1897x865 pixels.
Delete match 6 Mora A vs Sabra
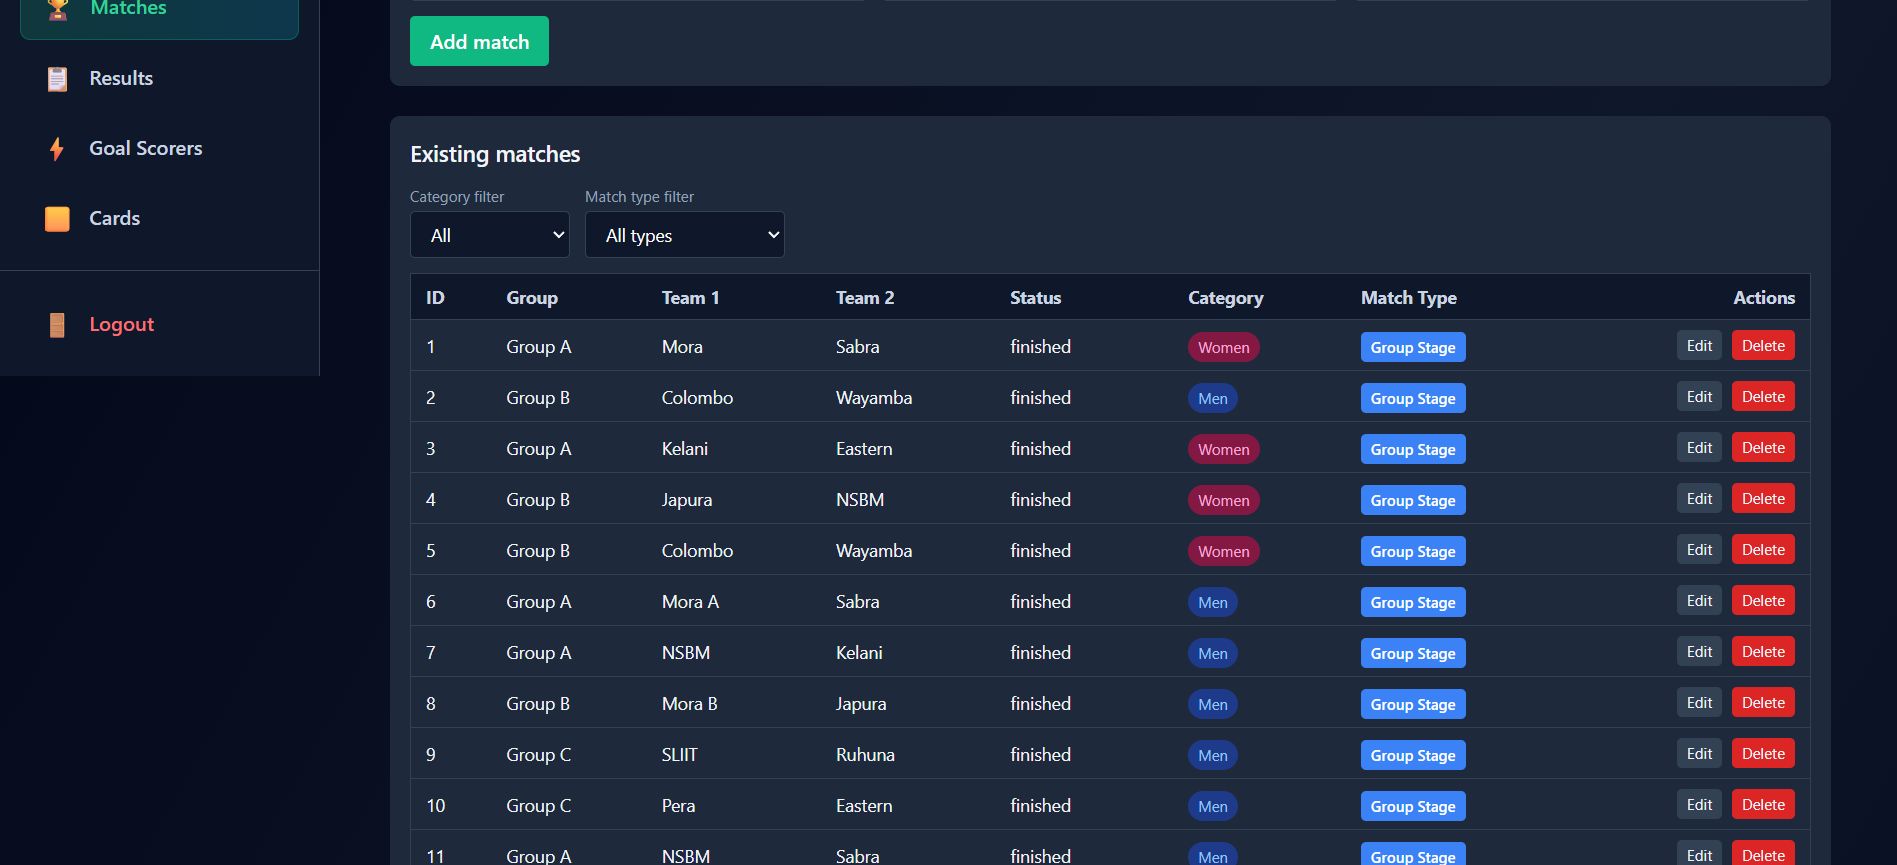[1763, 601]
